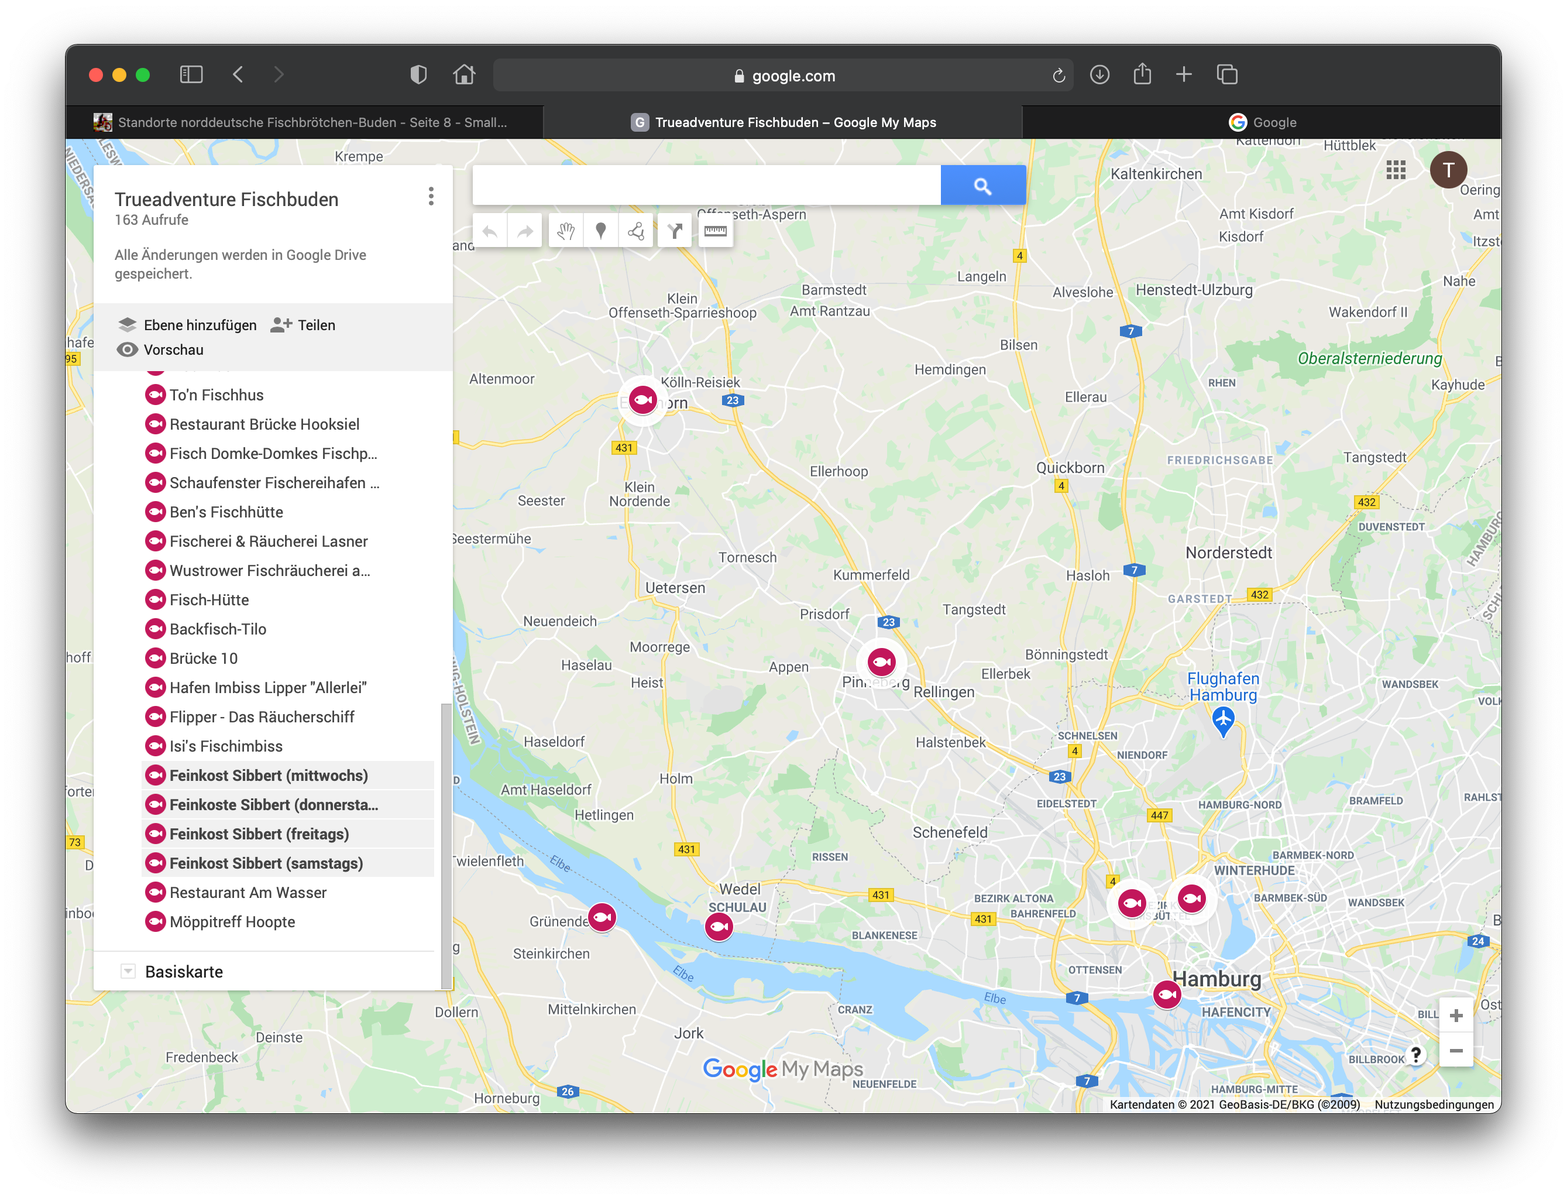Switch to the Google tab
Image resolution: width=1567 pixels, height=1200 pixels.
(1262, 122)
